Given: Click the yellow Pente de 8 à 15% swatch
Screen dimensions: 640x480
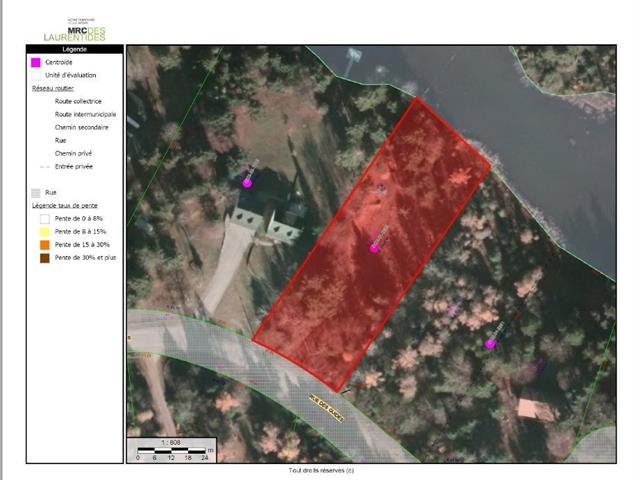Looking at the screenshot, I should 44,230.
